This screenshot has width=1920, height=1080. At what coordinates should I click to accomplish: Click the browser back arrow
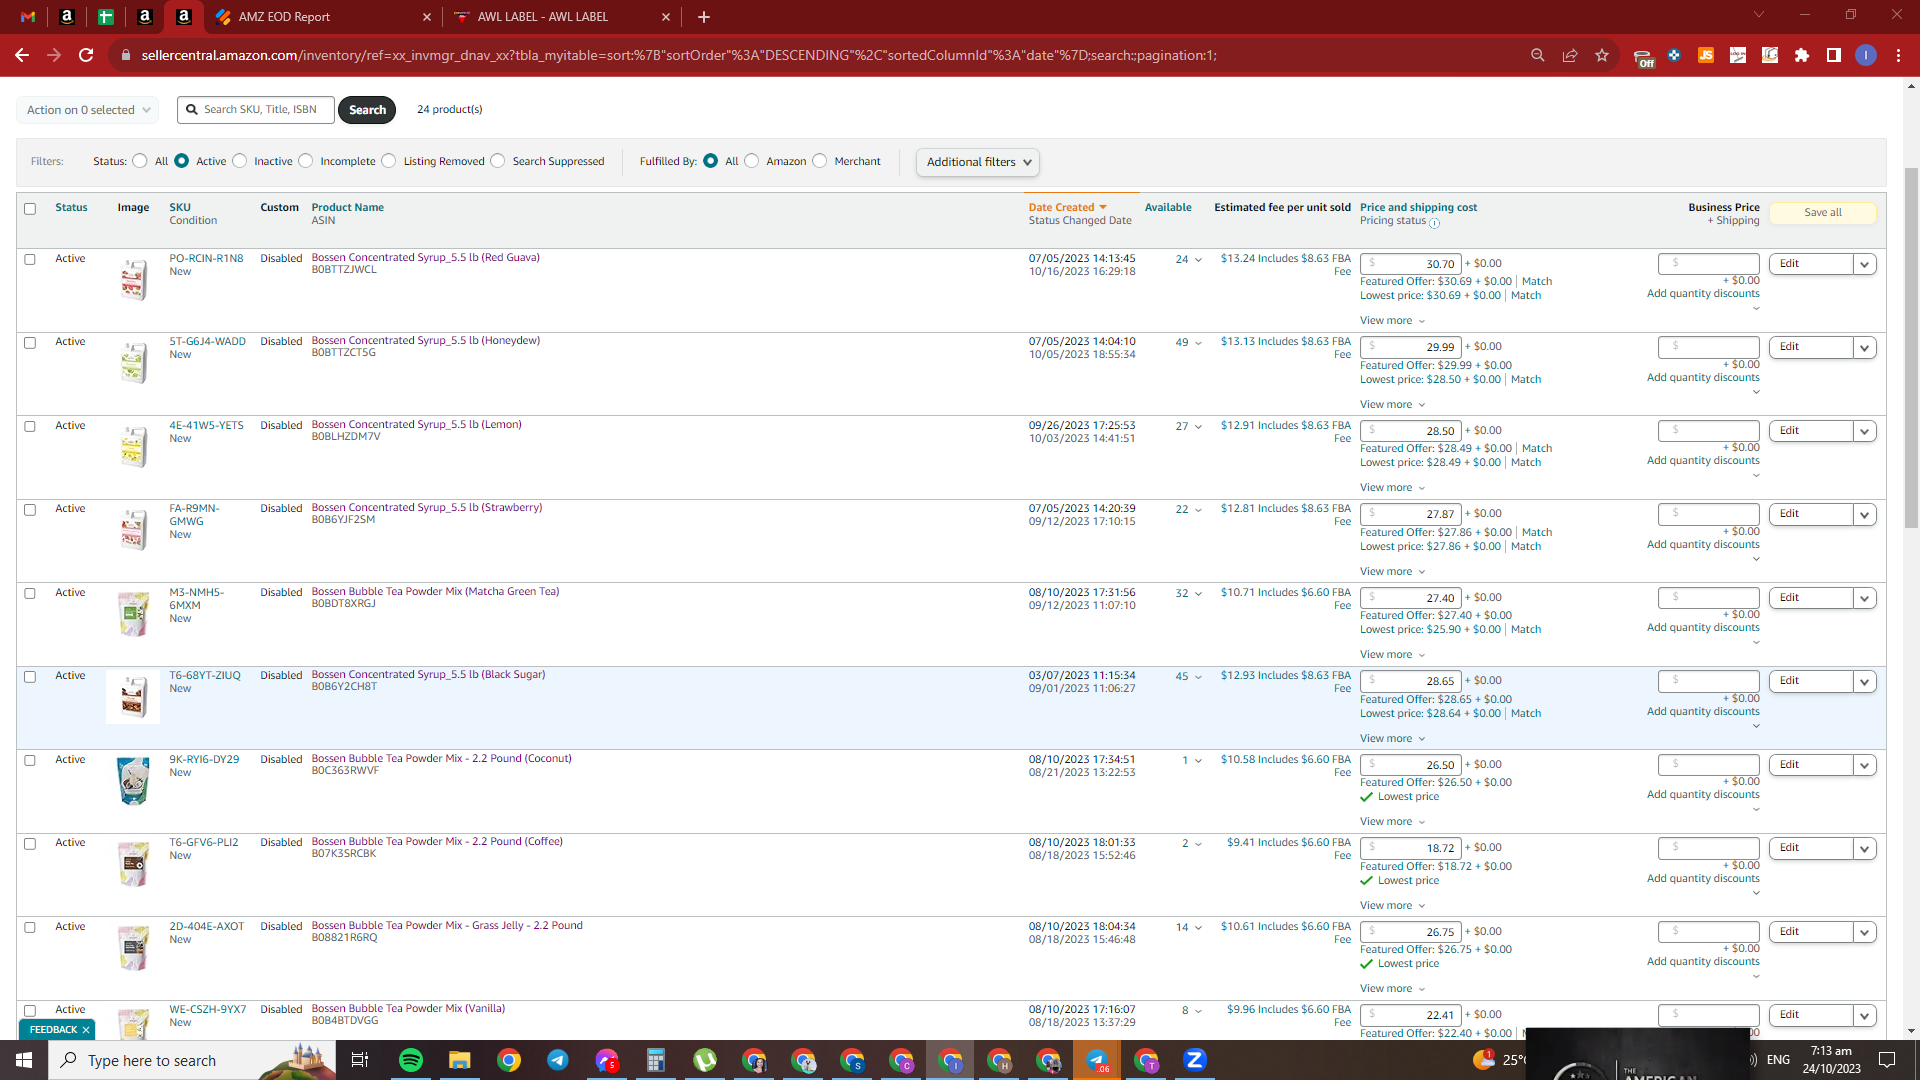point(22,55)
